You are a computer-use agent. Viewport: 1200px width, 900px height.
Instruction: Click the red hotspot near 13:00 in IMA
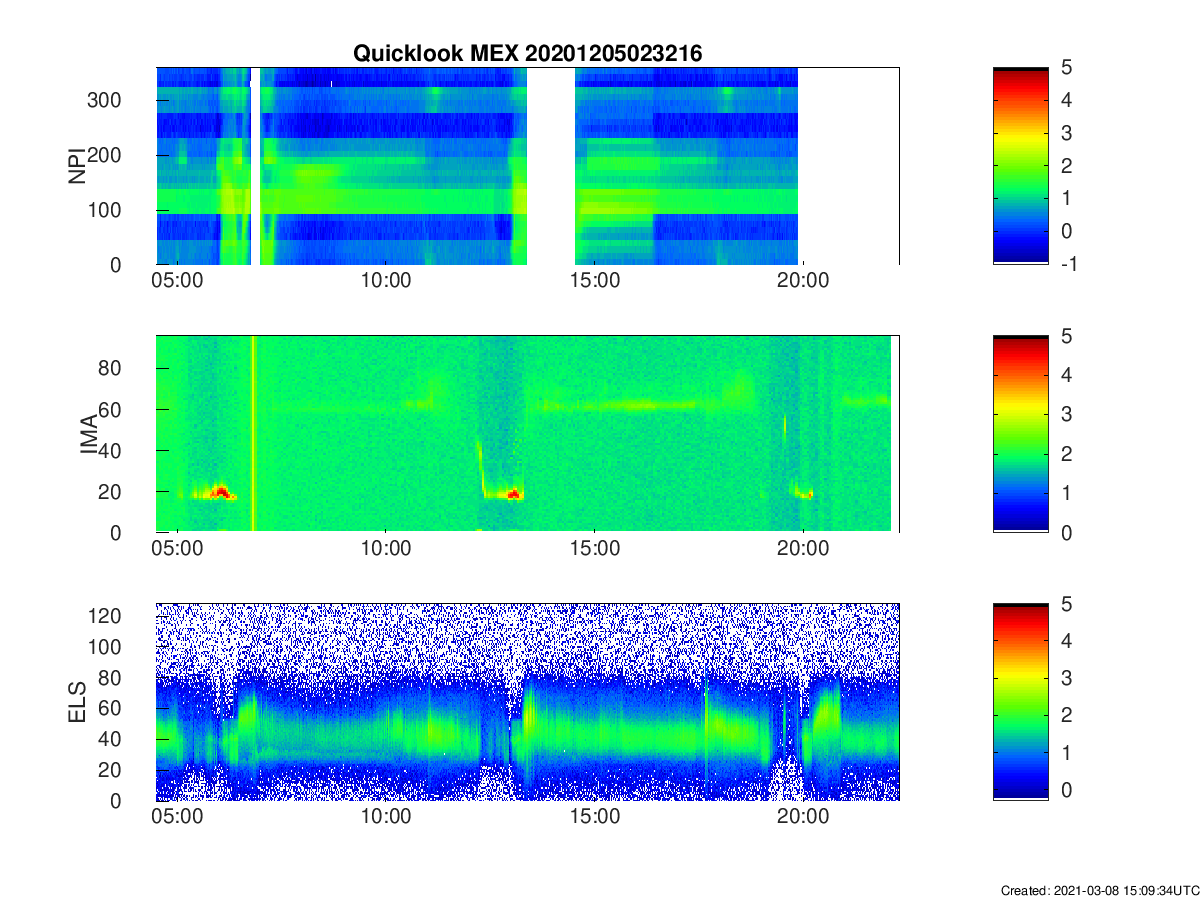(x=514, y=493)
